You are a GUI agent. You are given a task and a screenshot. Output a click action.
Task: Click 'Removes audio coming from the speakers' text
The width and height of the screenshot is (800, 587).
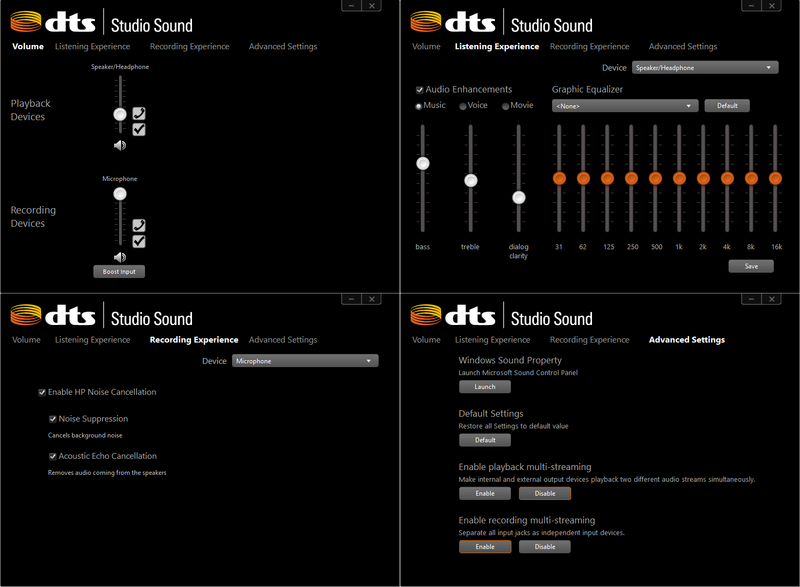[x=107, y=473]
